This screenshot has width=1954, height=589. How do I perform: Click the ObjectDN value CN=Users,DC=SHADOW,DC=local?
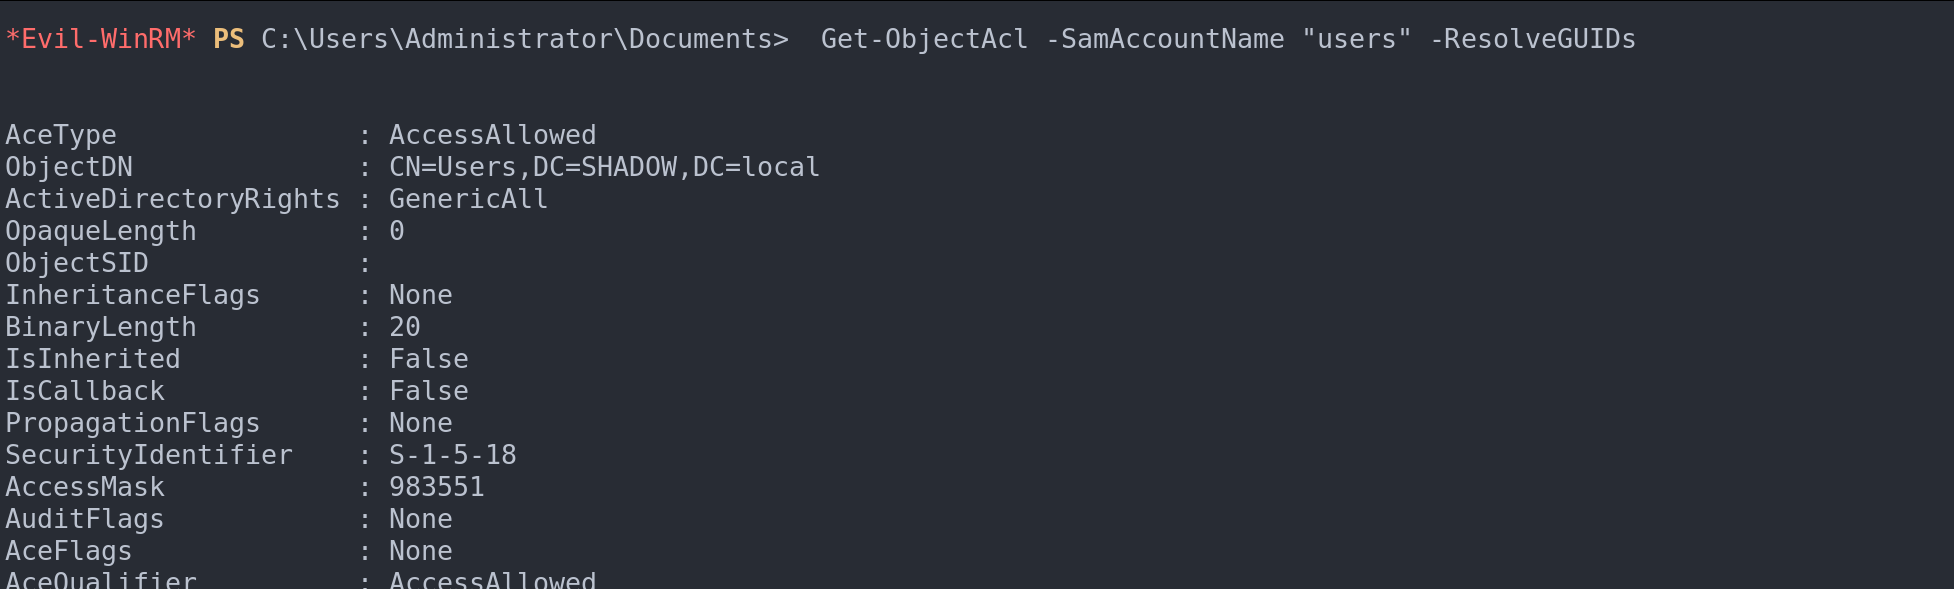[x=604, y=167]
